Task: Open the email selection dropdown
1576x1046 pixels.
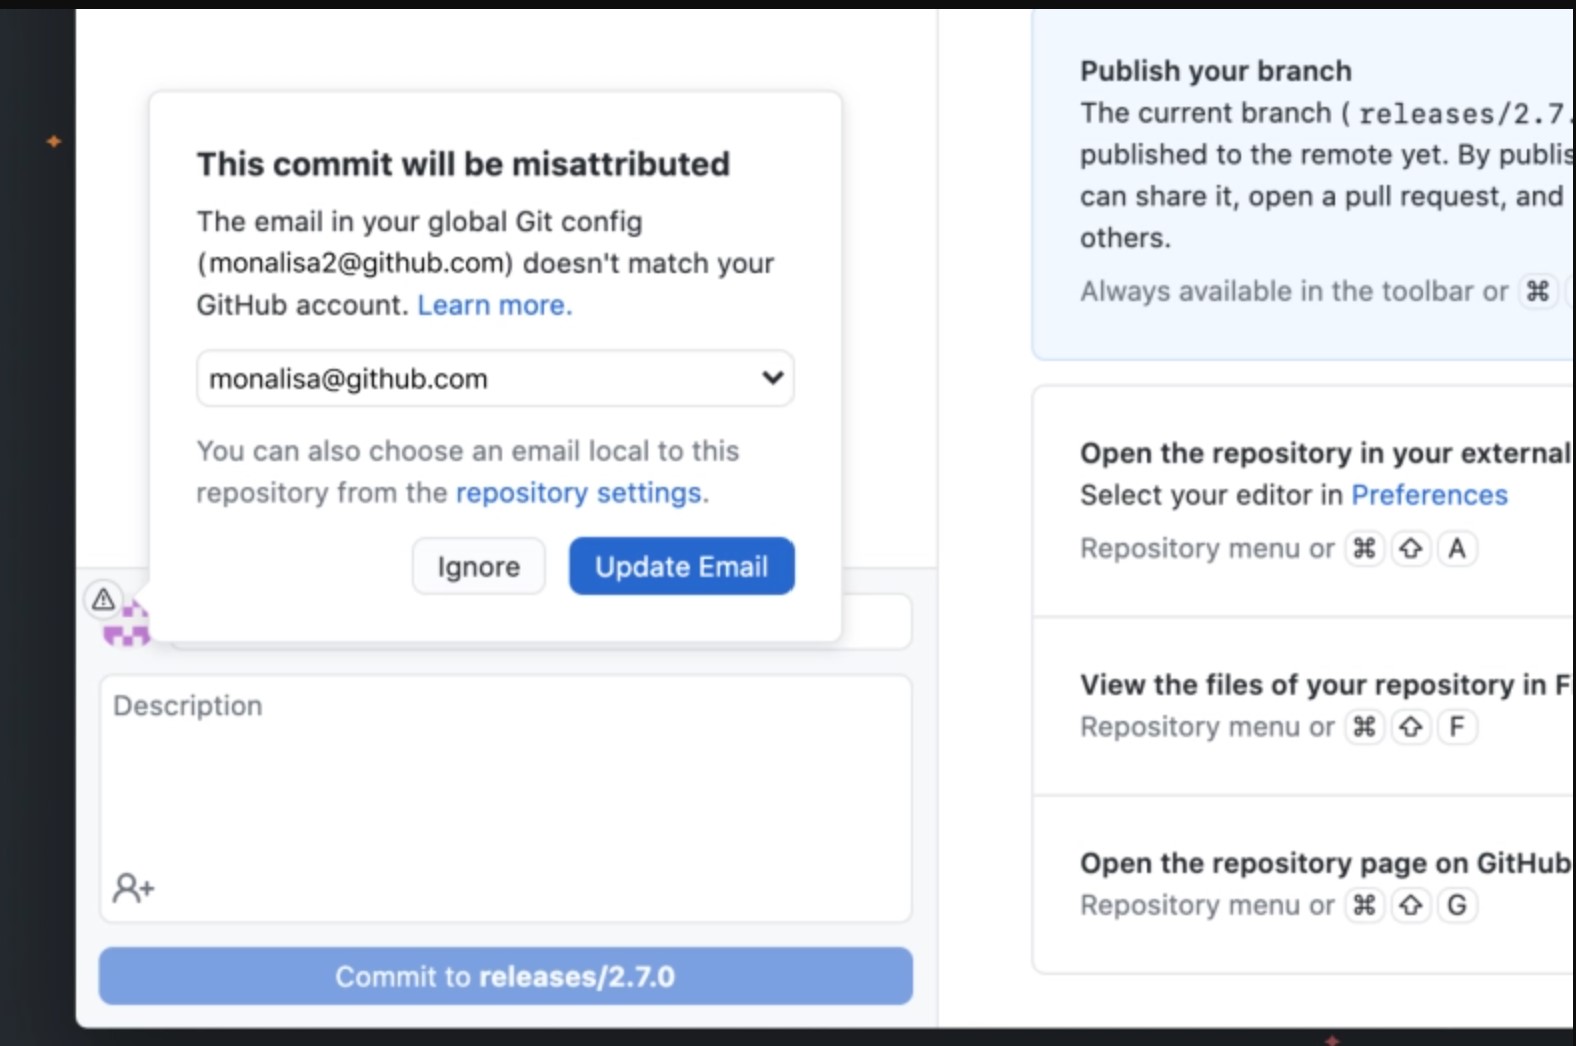Action: (495, 378)
